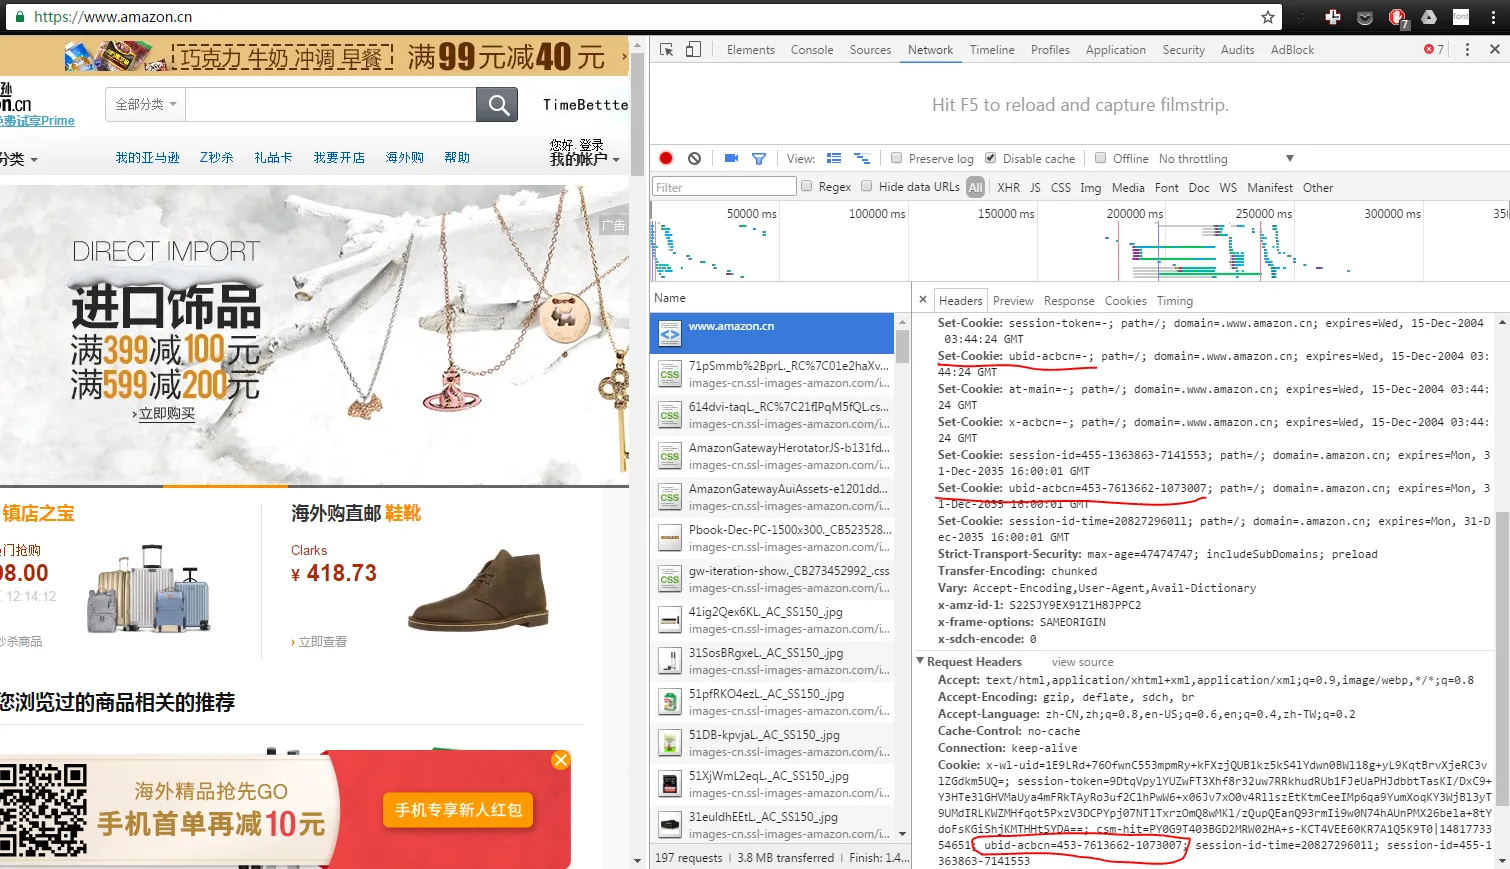The width and height of the screenshot is (1510, 869).
Task: Focus the network Filter input field
Action: 724,187
